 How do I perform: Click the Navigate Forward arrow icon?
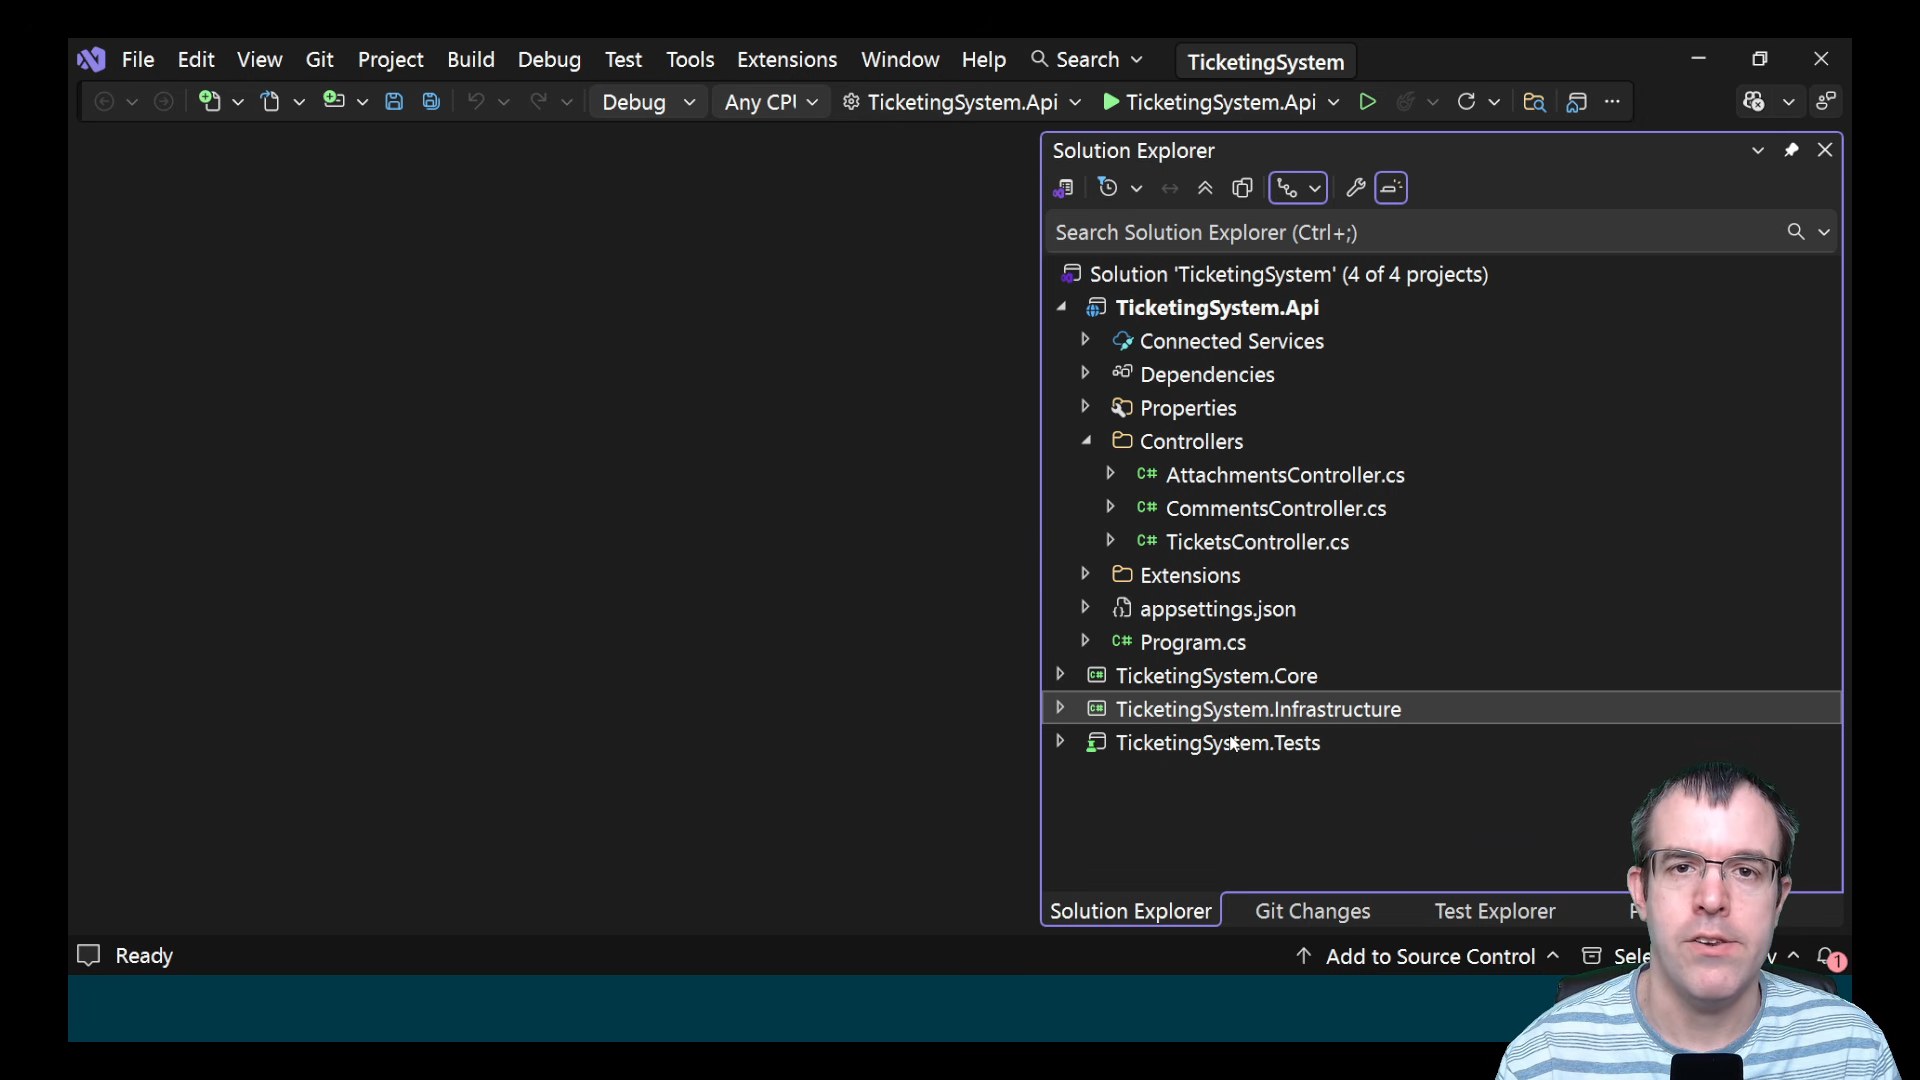164,101
